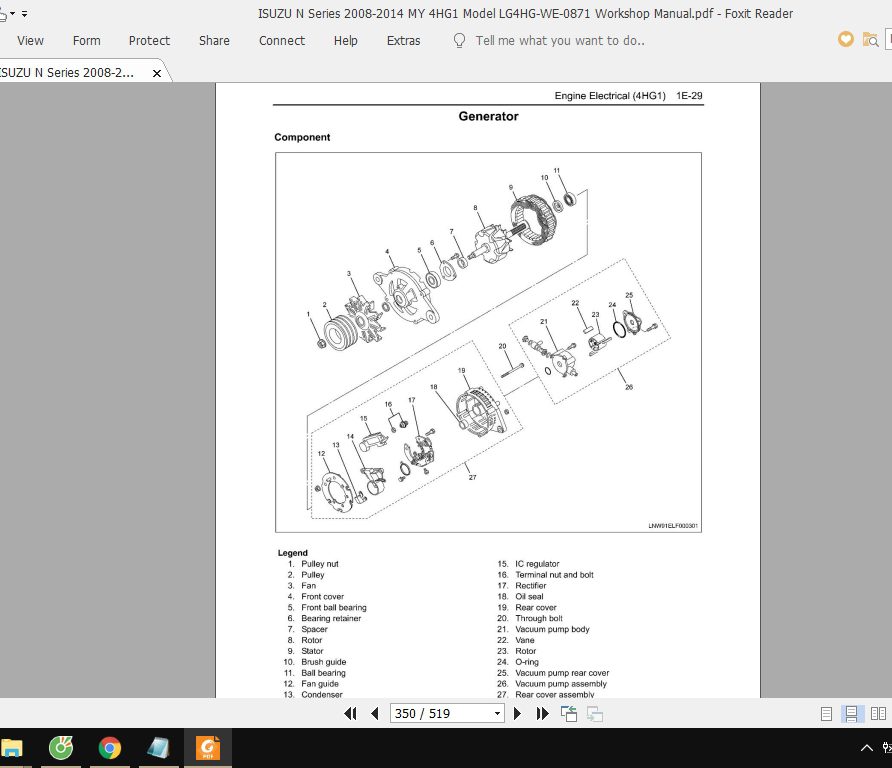Click the orange heart icon in ribbon bar
Viewport: 892px width, 768px height.
pyautogui.click(x=845, y=39)
